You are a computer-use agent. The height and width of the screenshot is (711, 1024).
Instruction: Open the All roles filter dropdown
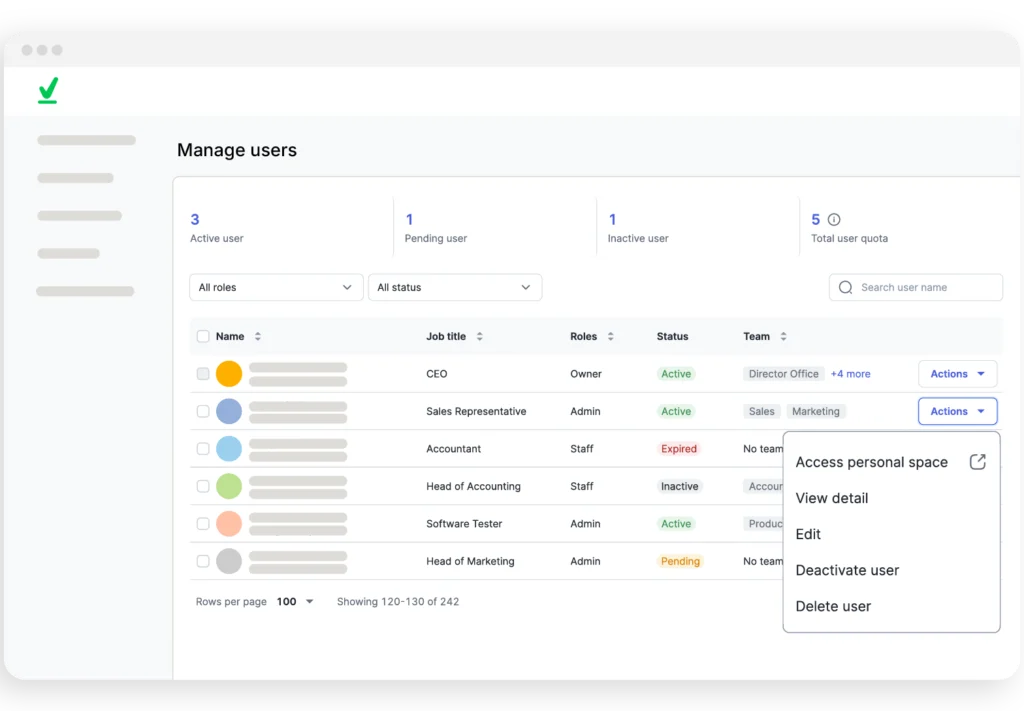click(276, 287)
